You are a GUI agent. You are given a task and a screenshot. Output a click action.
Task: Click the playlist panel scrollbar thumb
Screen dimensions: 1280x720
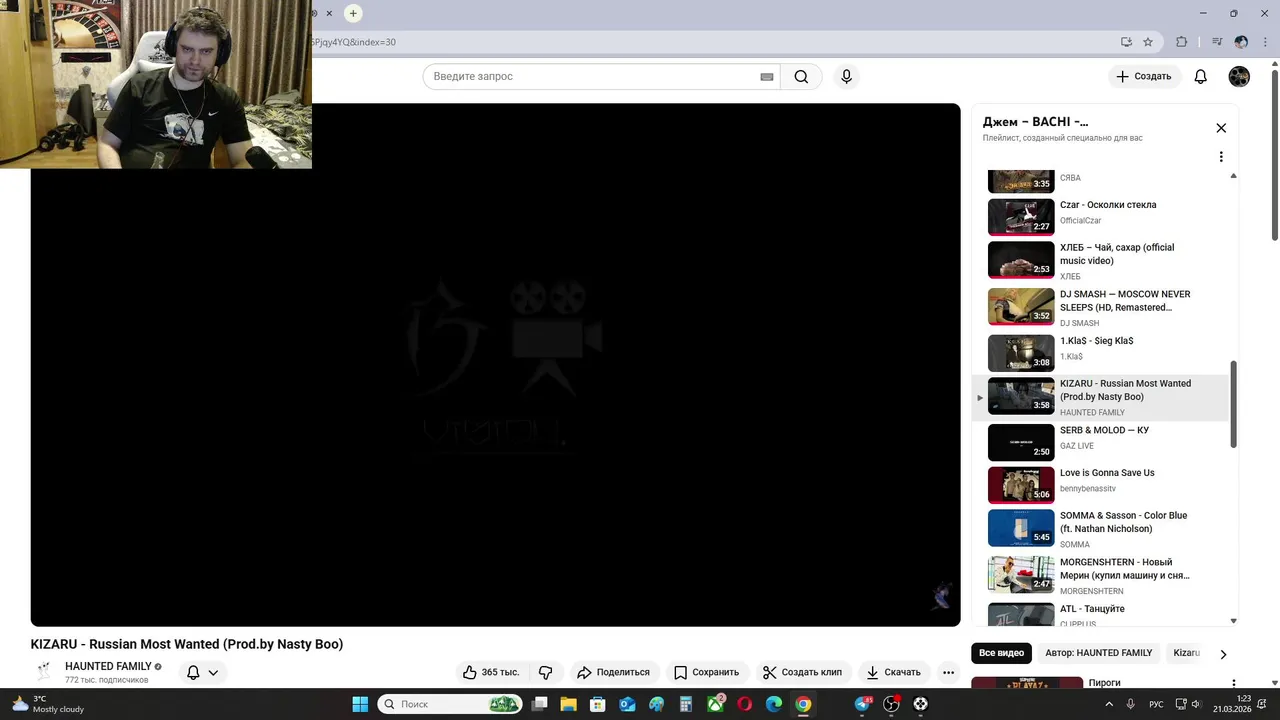point(1233,404)
